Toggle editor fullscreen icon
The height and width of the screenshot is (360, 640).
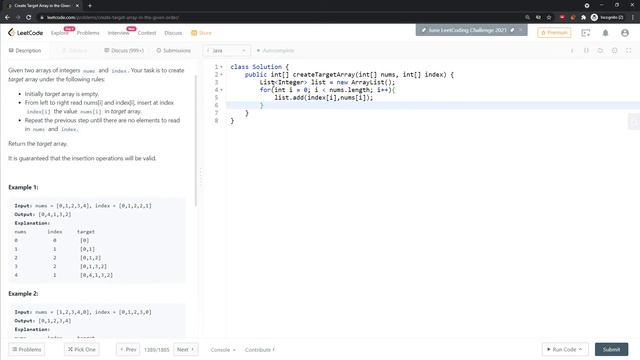pos(629,51)
